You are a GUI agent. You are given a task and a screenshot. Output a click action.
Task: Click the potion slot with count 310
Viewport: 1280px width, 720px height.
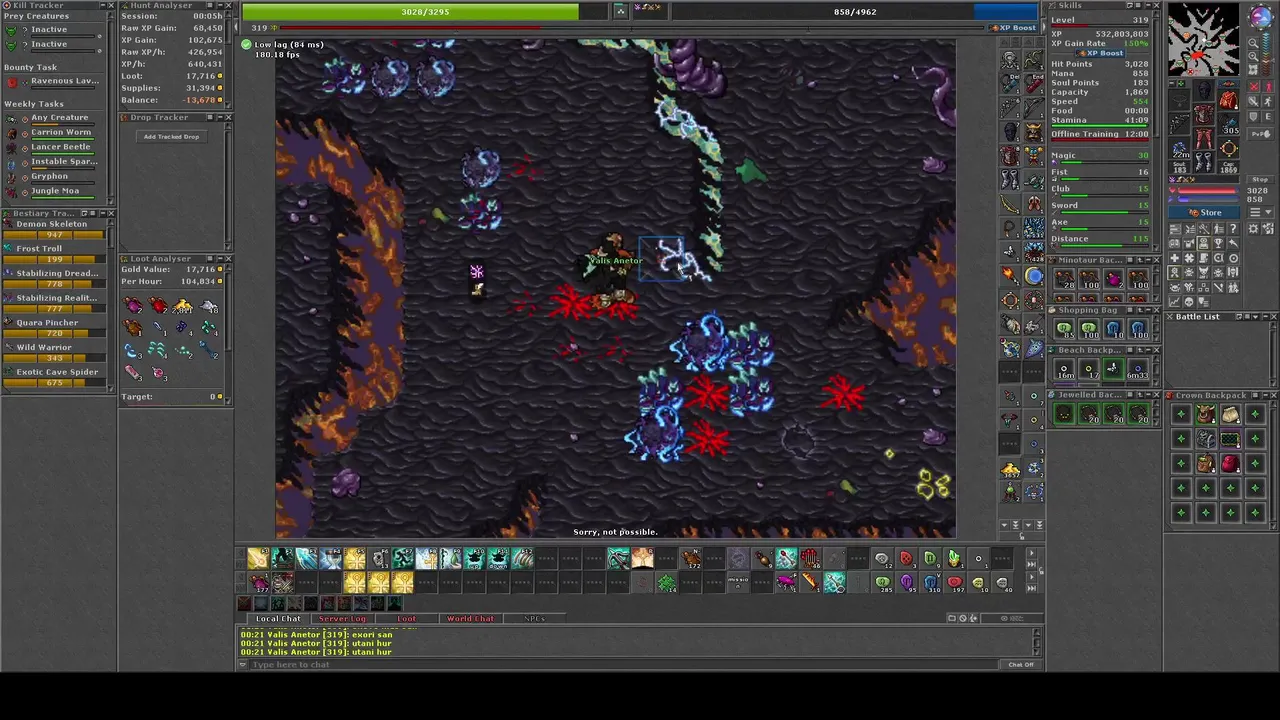pos(930,583)
